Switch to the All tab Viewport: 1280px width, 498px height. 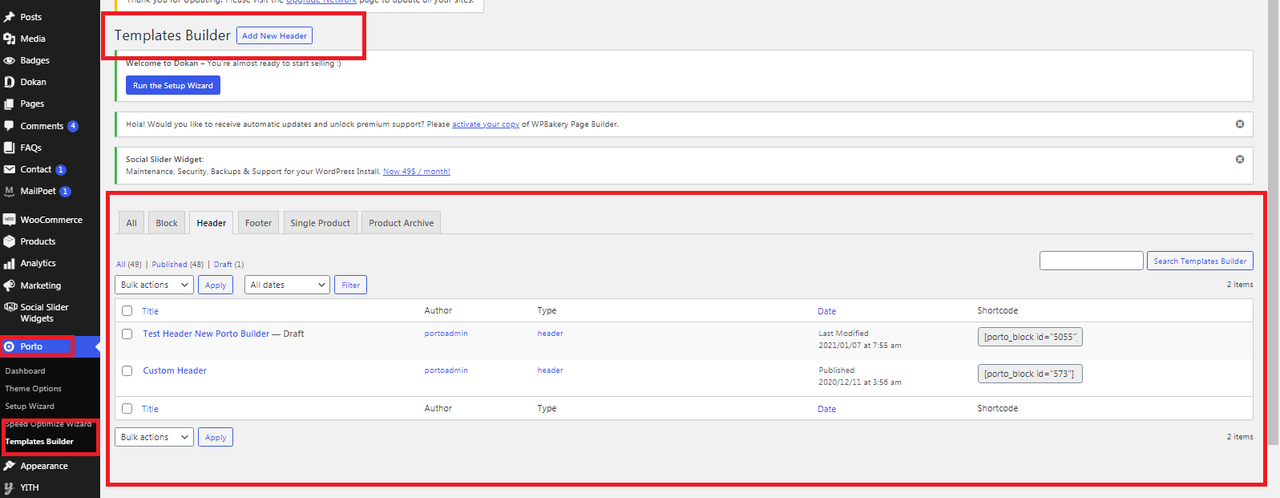tap(131, 223)
